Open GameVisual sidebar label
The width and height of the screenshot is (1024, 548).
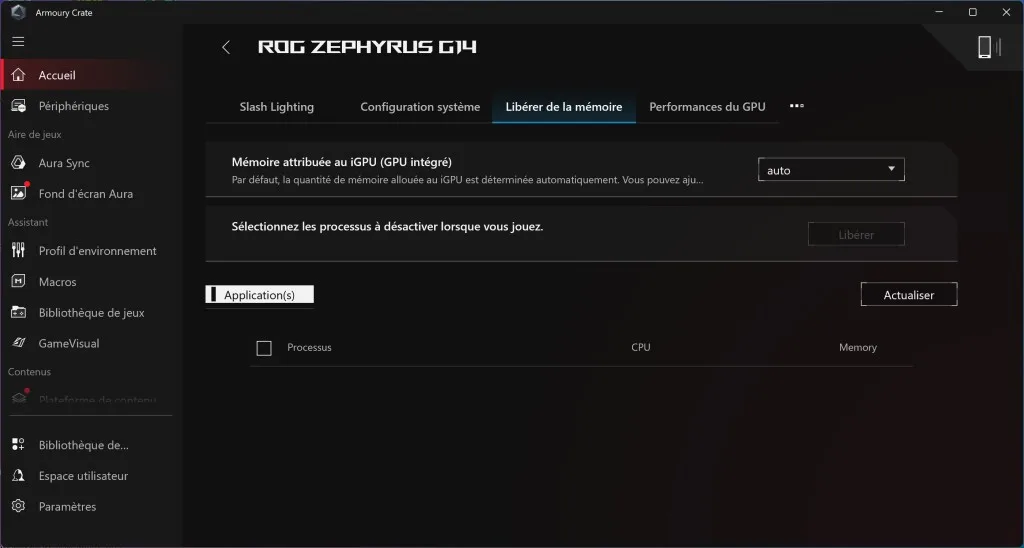[69, 344]
